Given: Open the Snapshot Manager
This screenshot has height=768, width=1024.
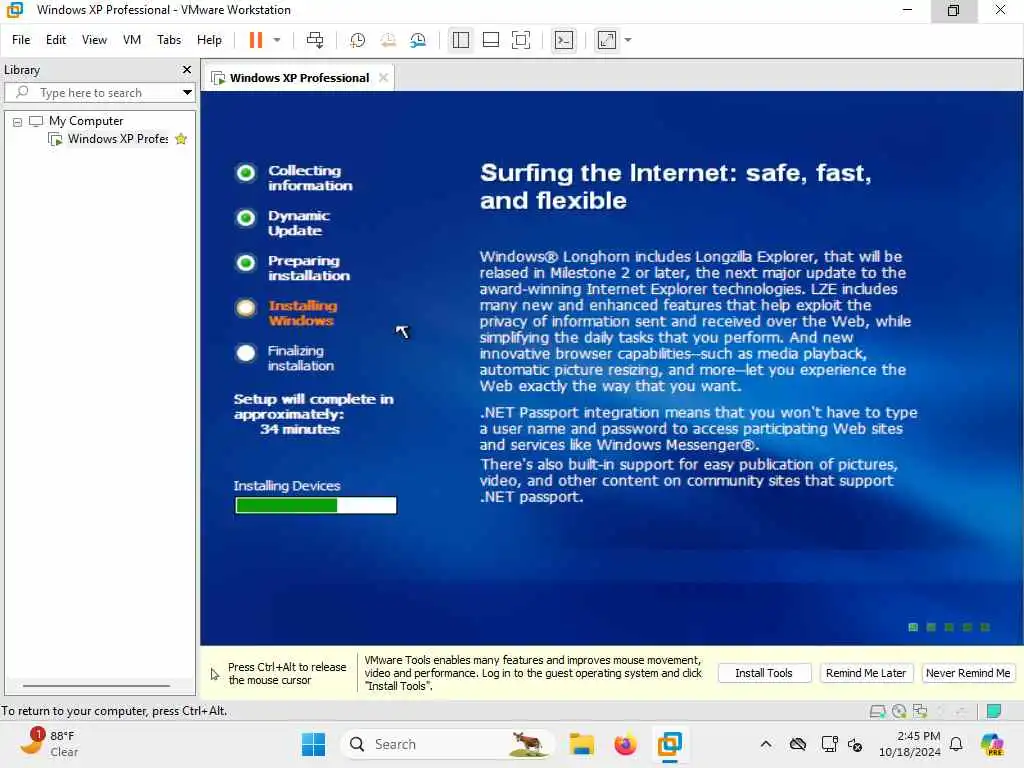Looking at the screenshot, I should point(418,40).
